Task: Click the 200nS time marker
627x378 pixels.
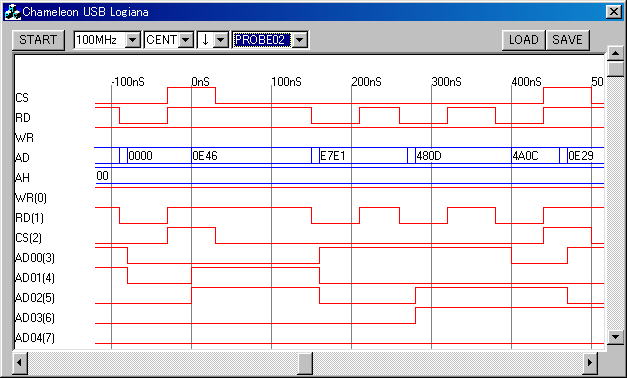Action: click(366, 82)
